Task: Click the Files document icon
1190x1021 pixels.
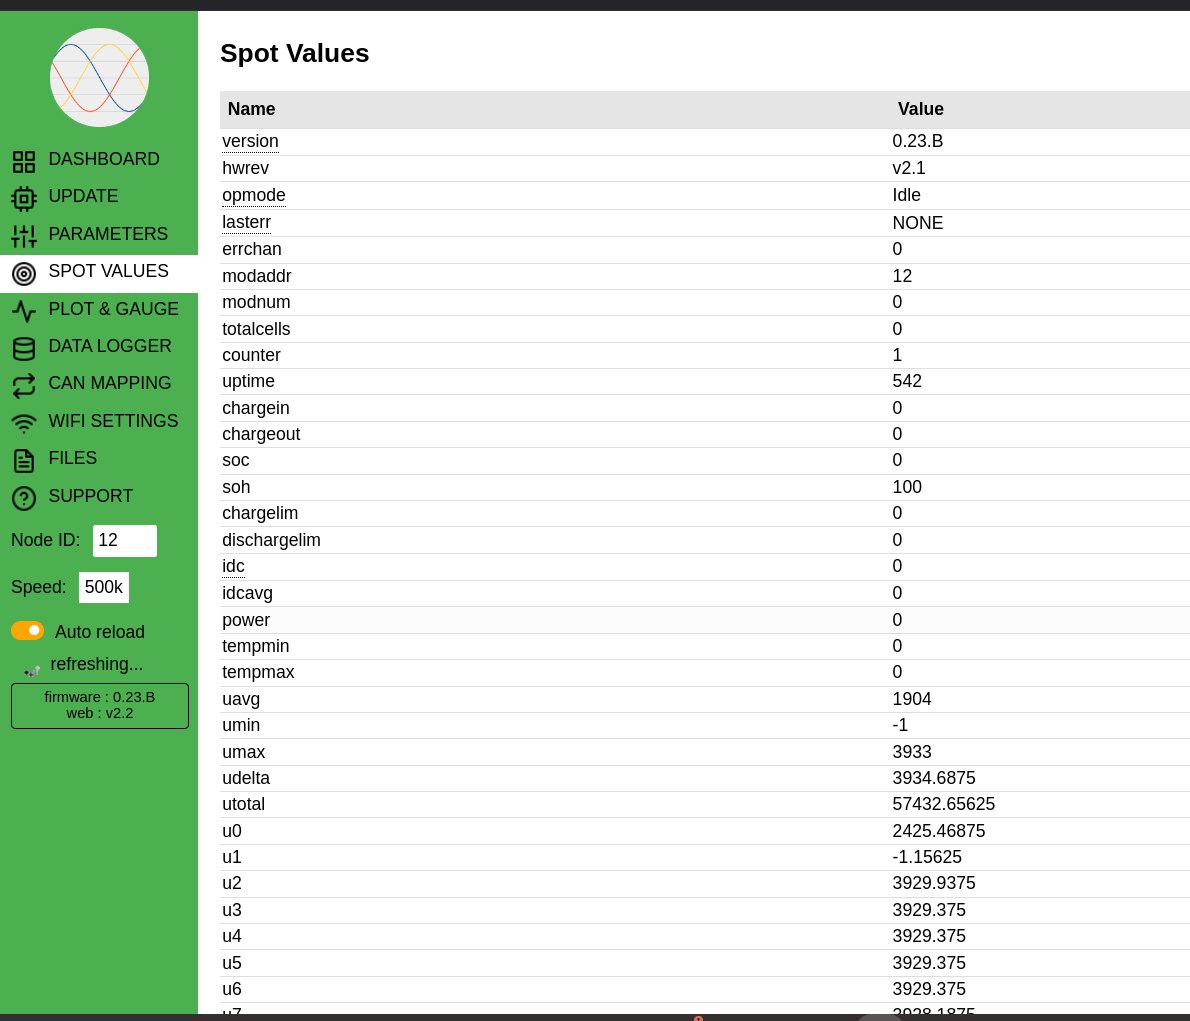Action: click(24, 460)
